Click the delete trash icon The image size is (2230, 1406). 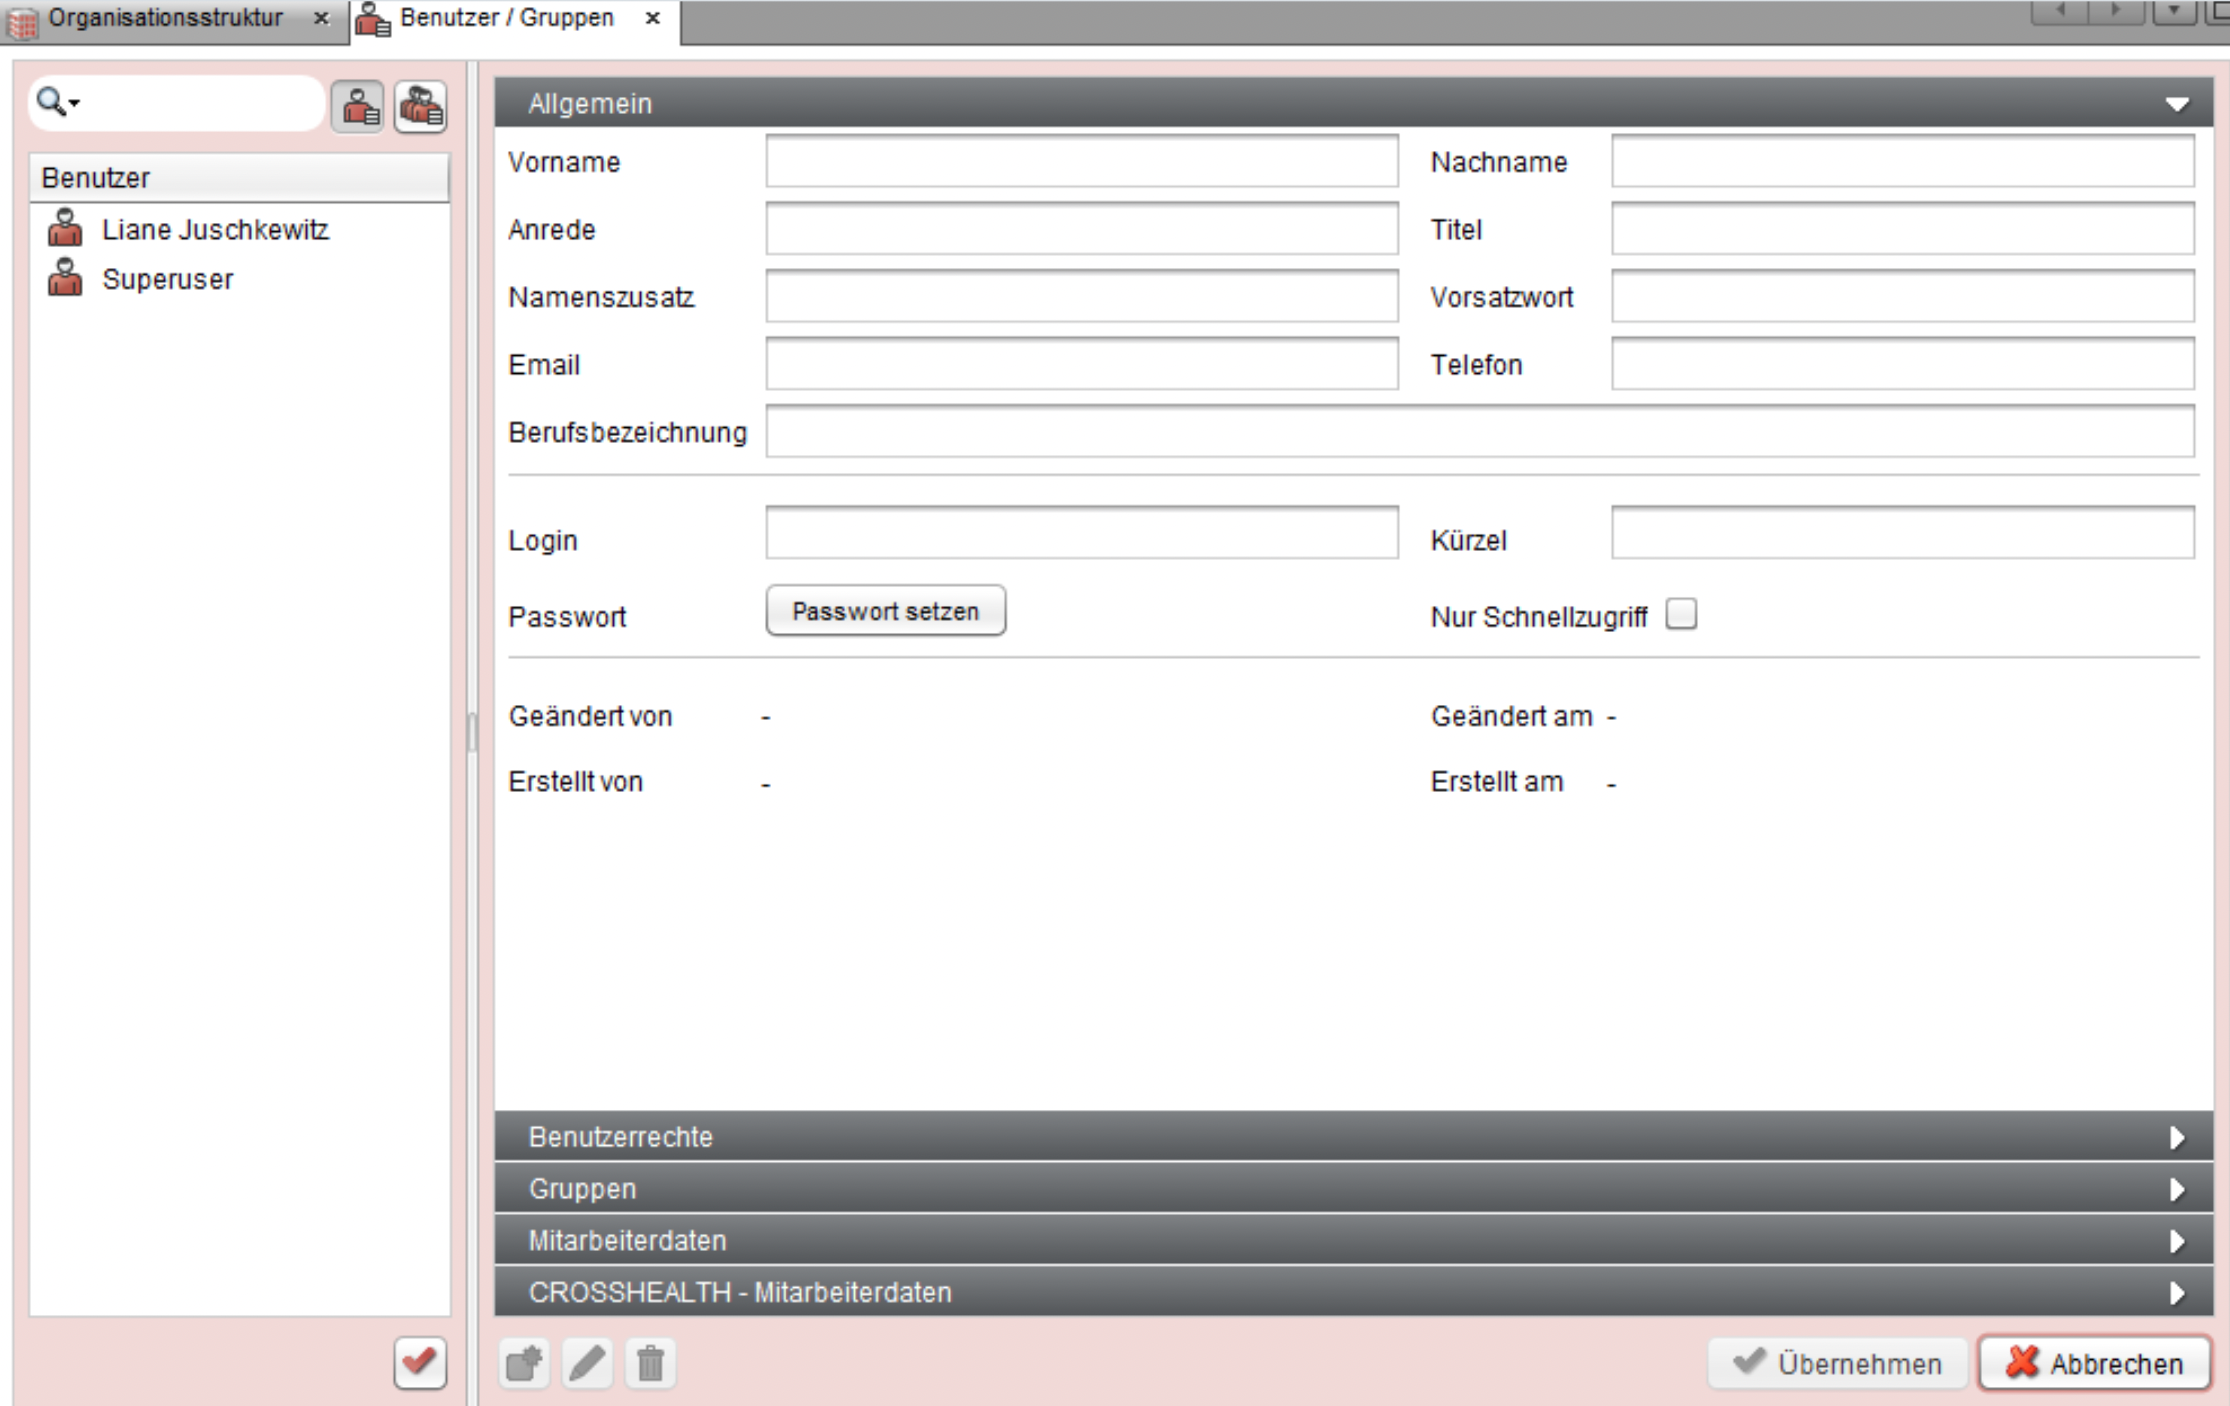tap(650, 1363)
